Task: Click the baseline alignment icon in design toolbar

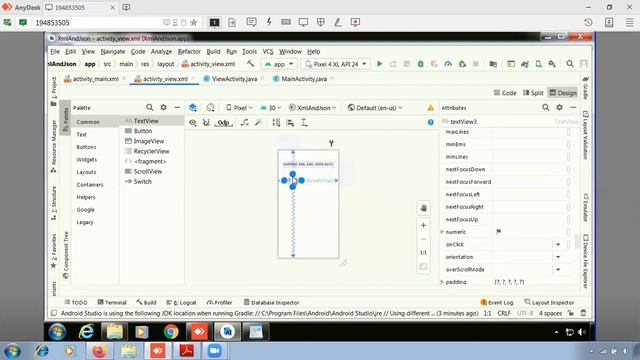Action: point(304,122)
